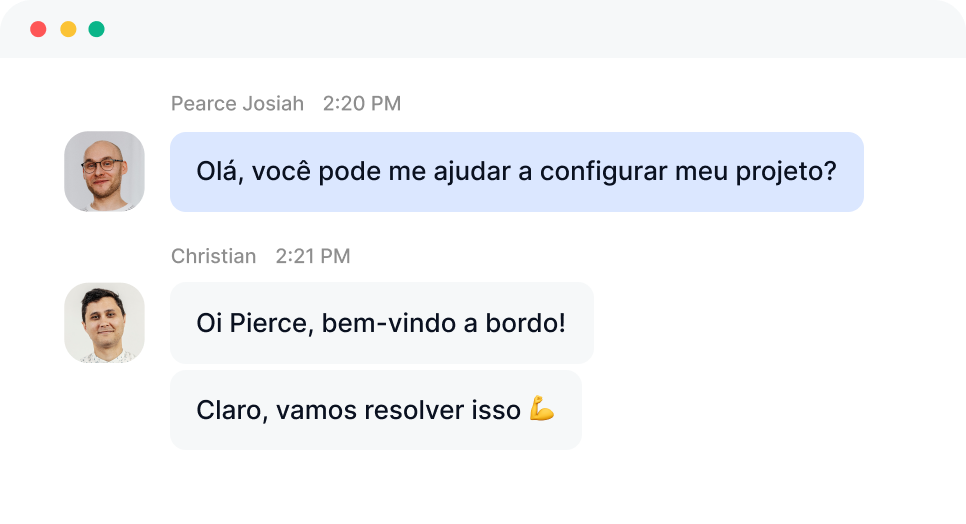
Task: Click the yellow minimize window dot
Action: (68, 29)
